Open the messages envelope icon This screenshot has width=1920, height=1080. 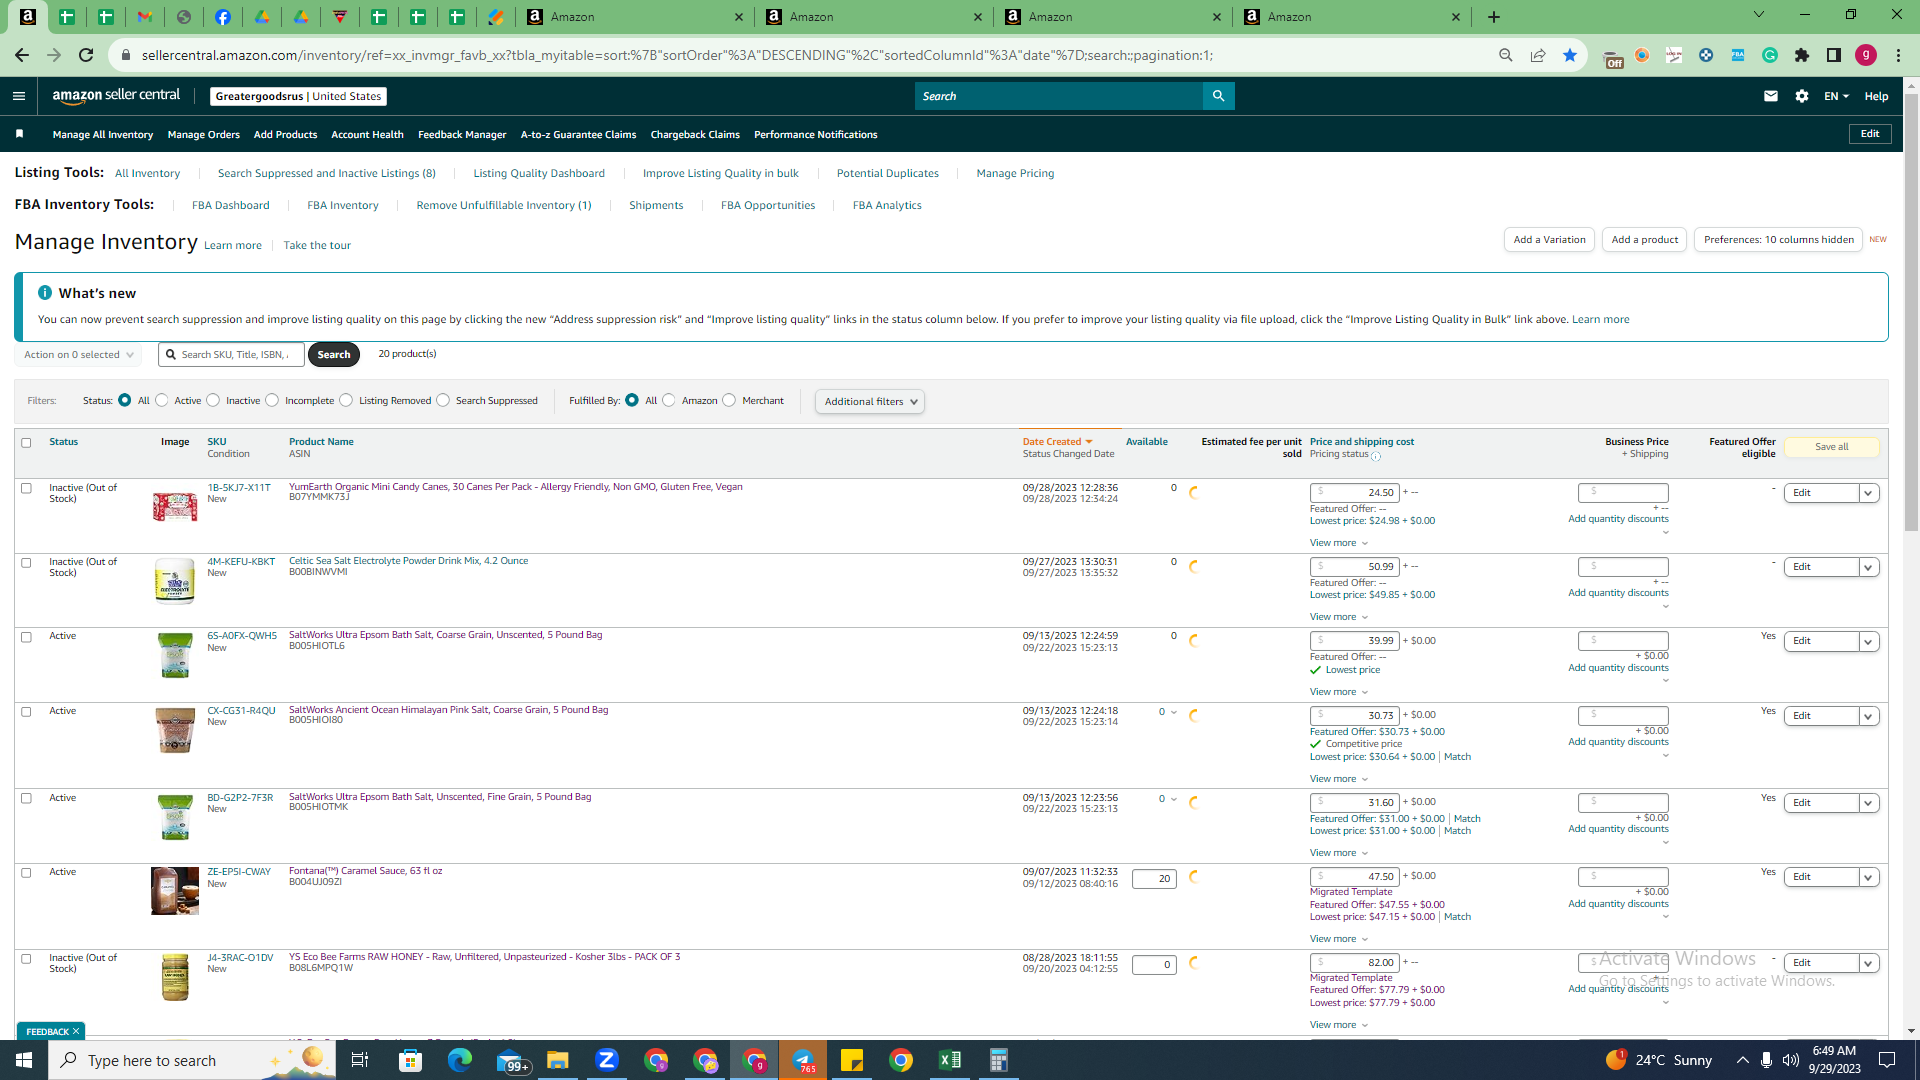[x=1771, y=96]
